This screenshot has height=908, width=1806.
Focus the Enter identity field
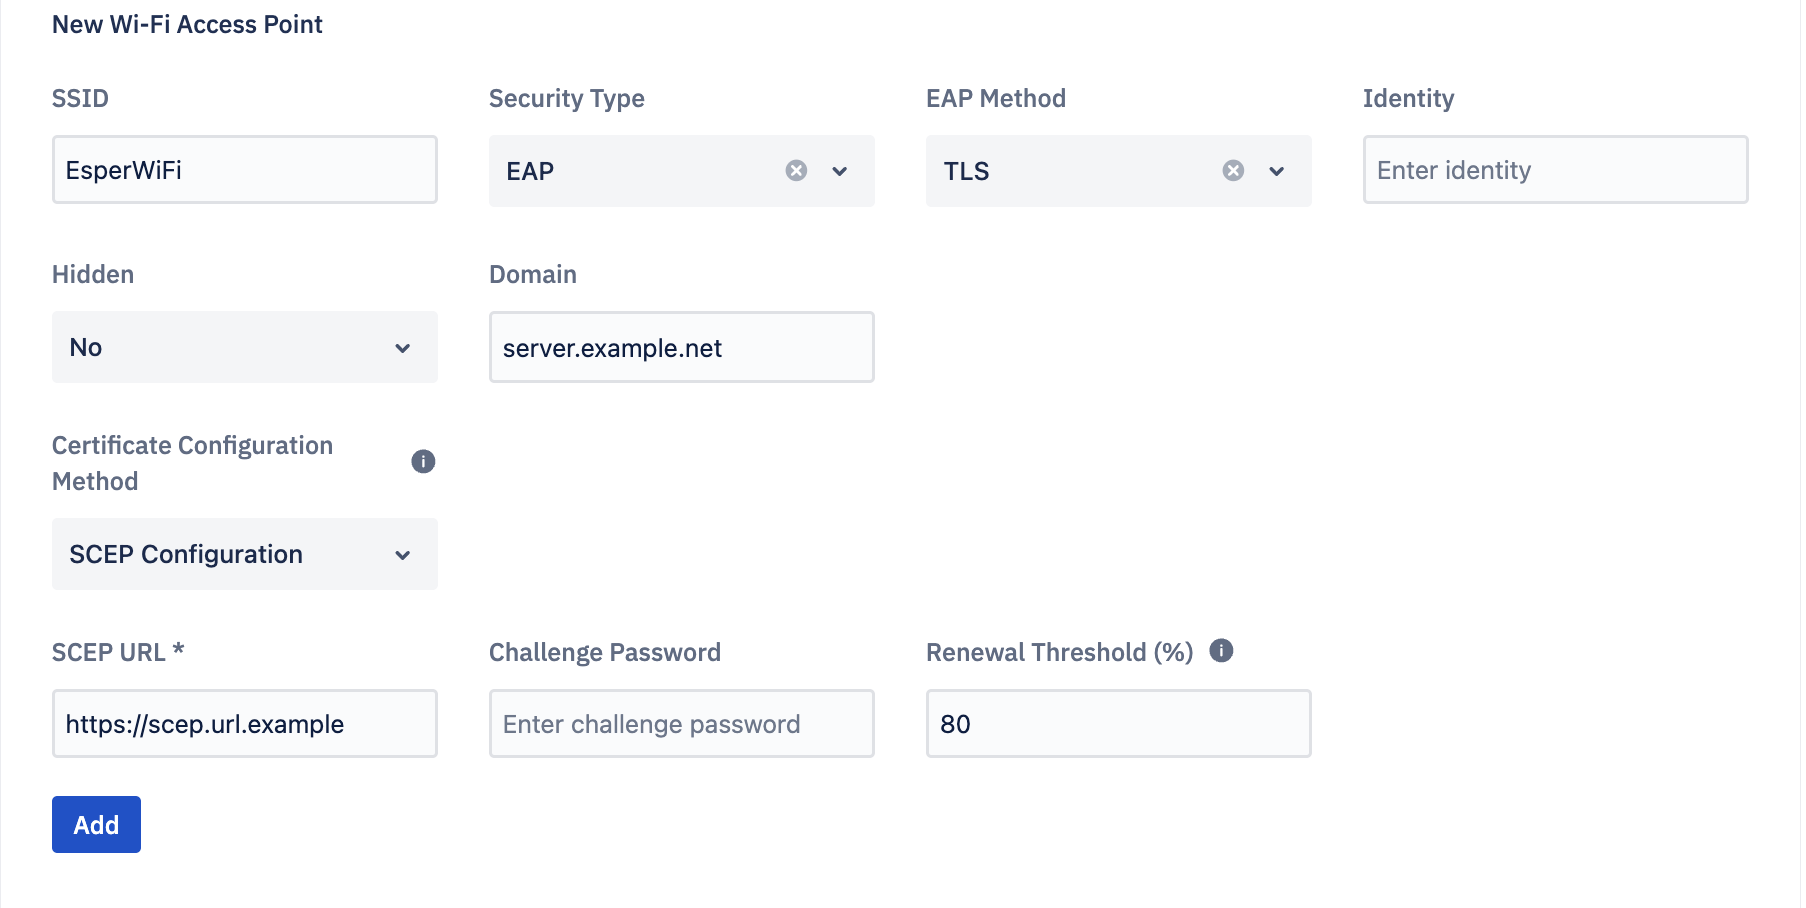click(1554, 170)
